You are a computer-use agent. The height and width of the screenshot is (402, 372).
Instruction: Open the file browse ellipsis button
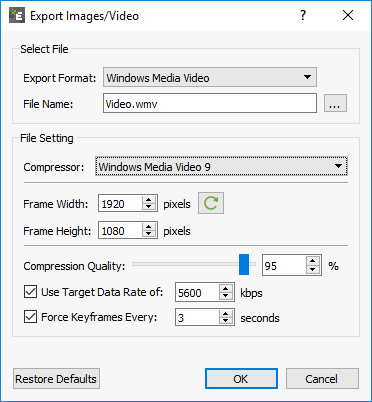[x=335, y=103]
